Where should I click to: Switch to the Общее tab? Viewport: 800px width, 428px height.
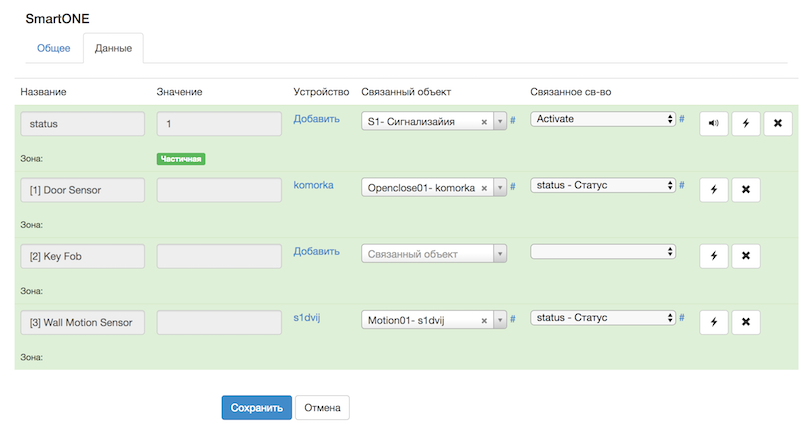[53, 48]
